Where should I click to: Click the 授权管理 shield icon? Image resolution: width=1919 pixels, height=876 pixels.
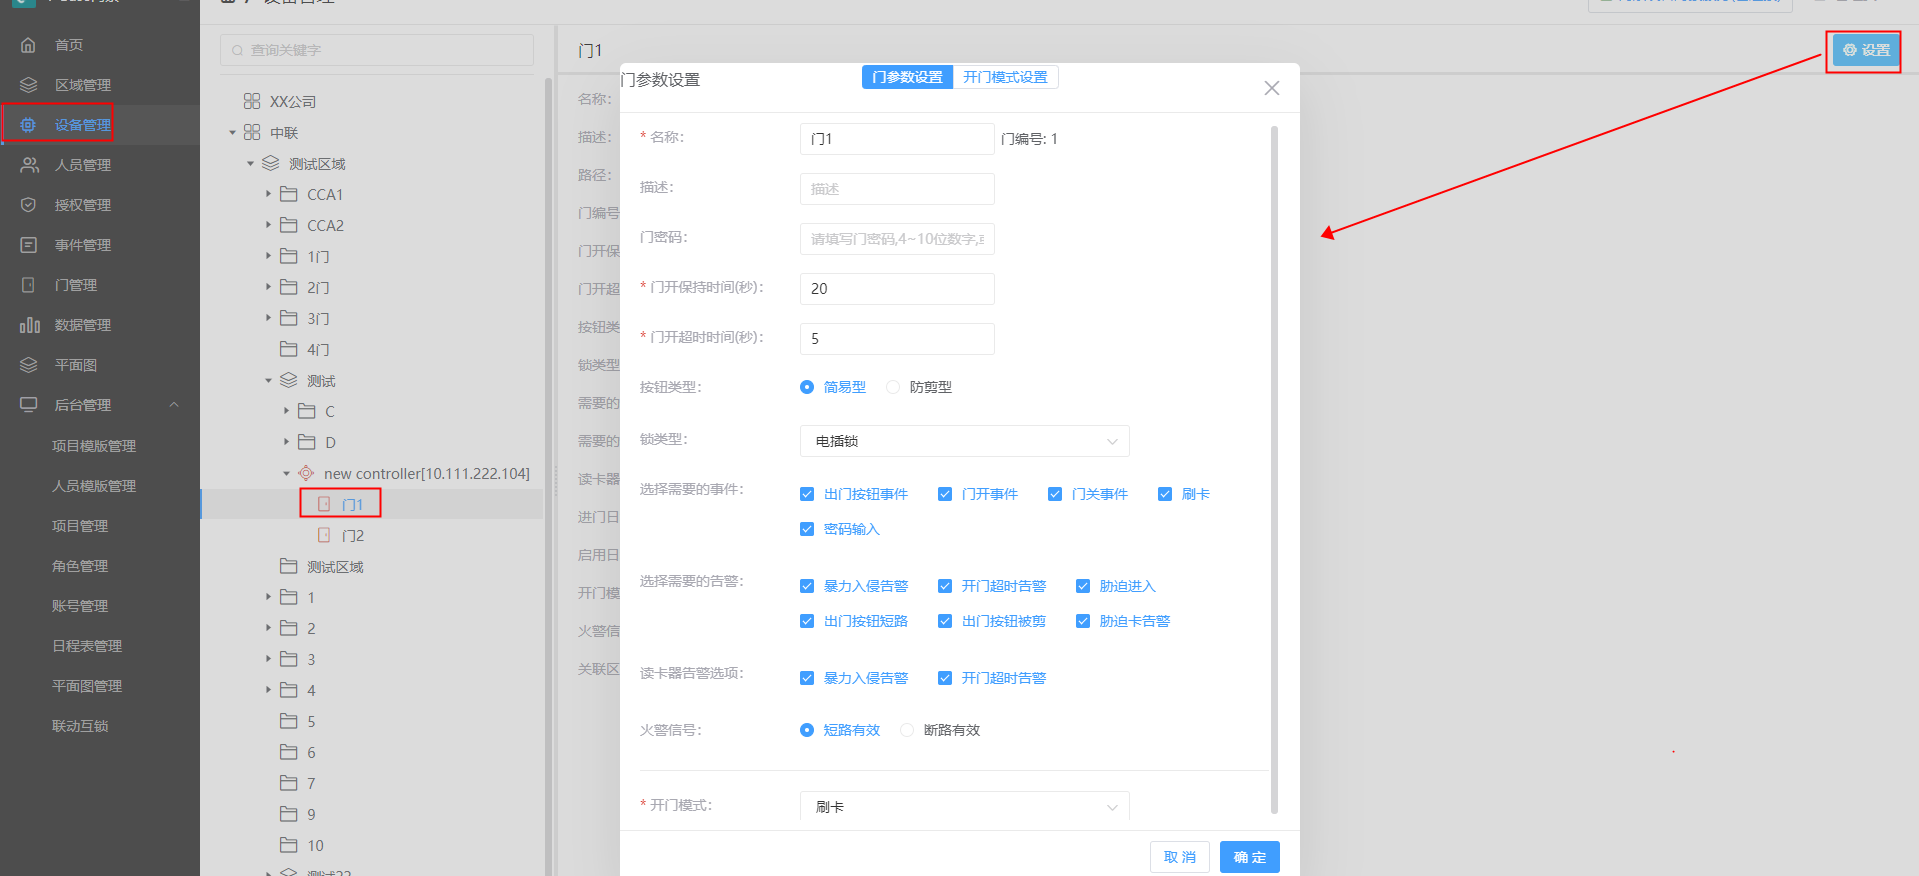tap(28, 205)
